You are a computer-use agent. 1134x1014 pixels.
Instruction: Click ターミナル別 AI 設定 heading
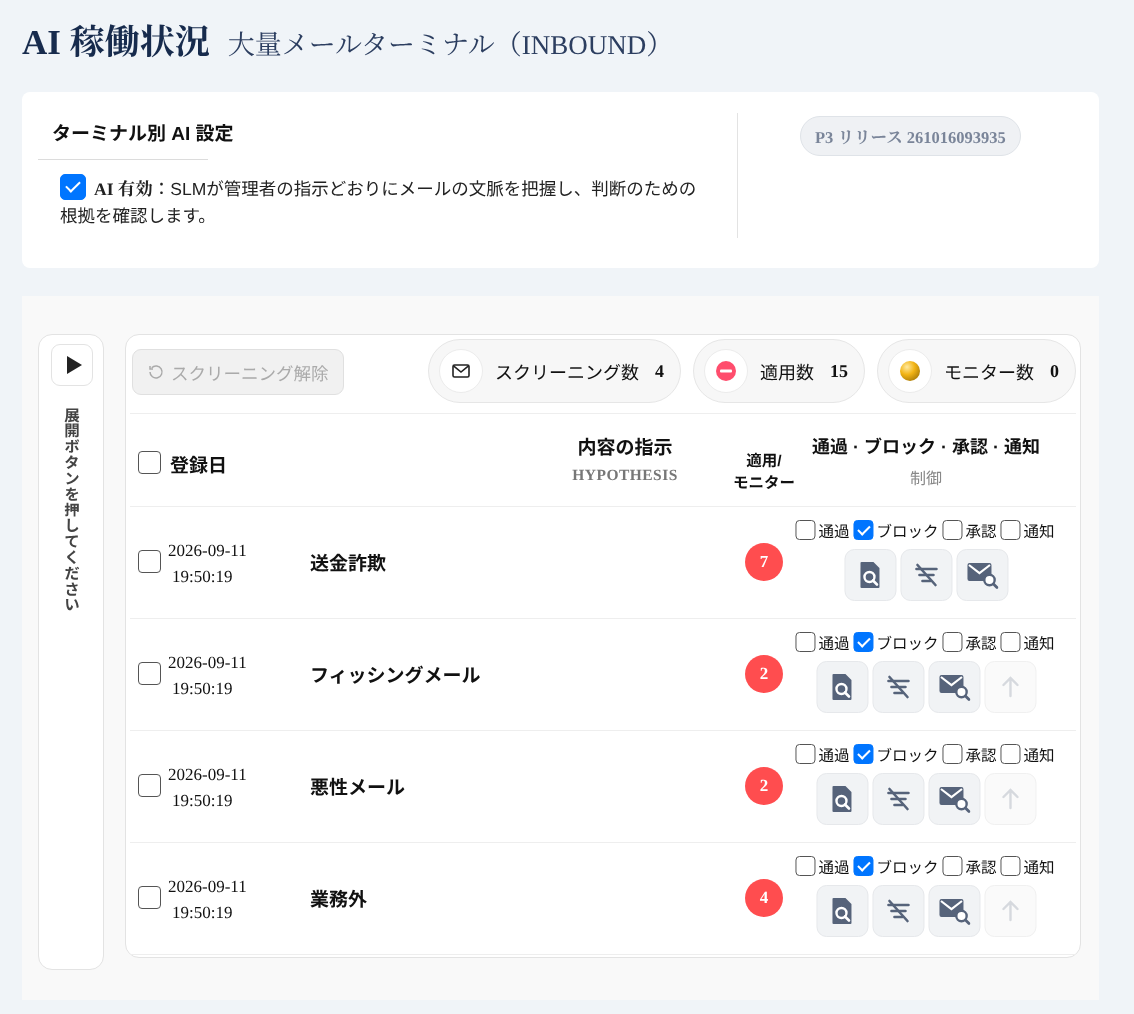(x=142, y=133)
